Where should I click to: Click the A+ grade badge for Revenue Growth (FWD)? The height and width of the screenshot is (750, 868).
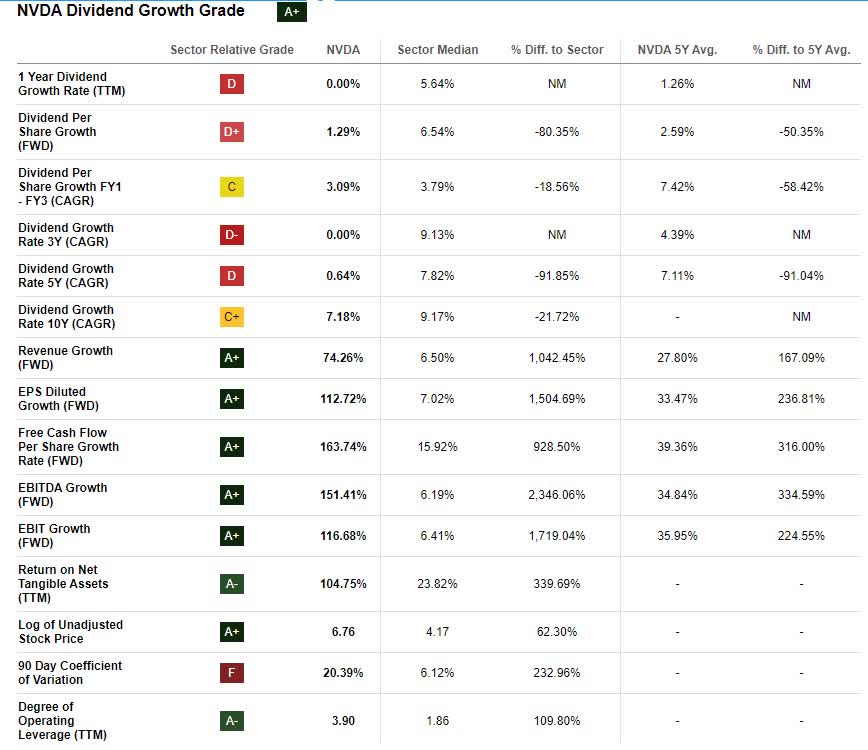tap(232, 358)
